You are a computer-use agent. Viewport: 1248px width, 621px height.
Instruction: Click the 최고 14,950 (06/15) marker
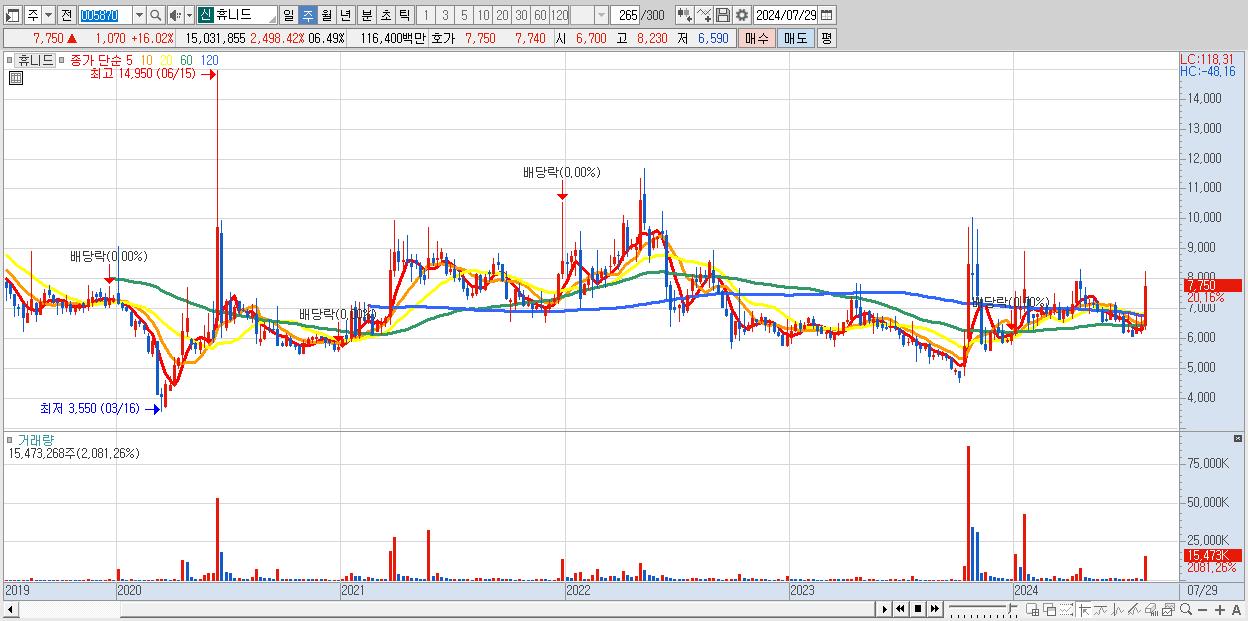[151, 74]
